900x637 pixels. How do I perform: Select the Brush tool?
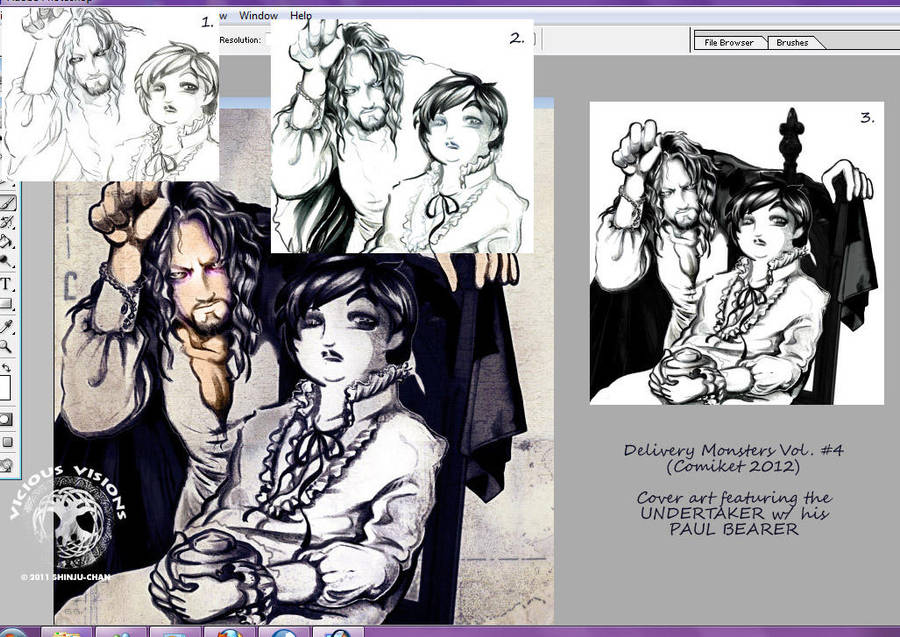click(x=7, y=203)
